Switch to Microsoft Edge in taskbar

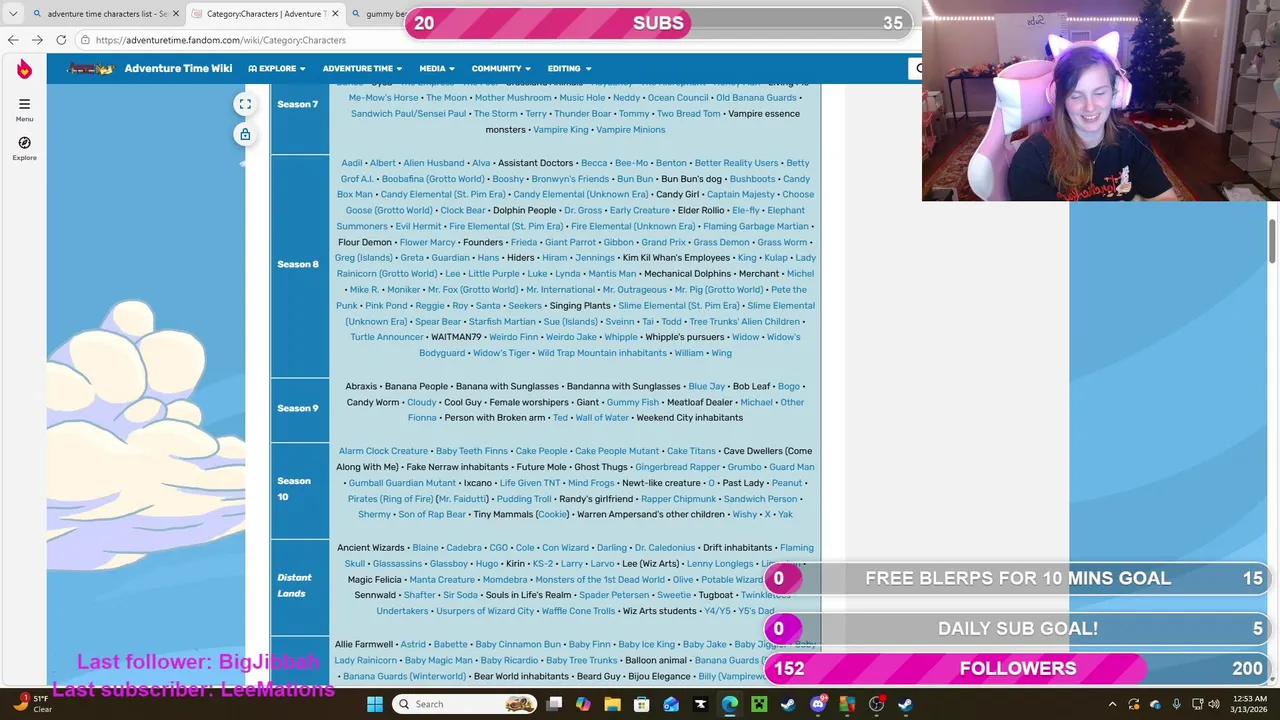click(x=730, y=704)
